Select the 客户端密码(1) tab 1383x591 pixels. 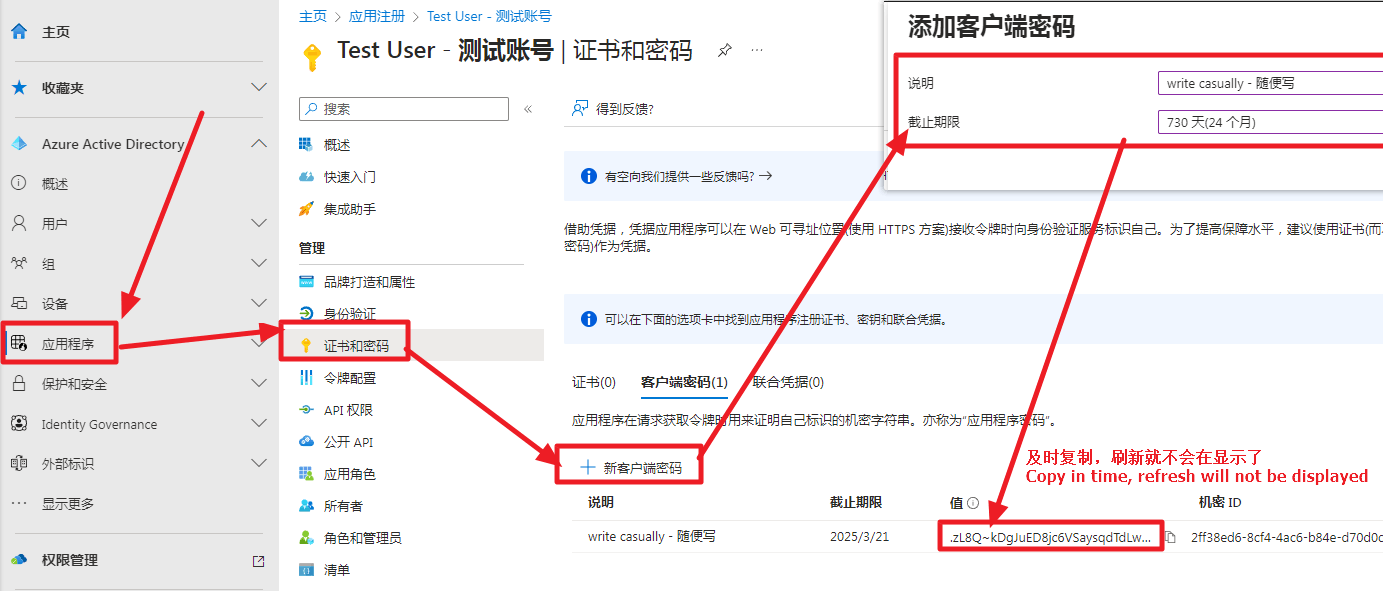pyautogui.click(x=684, y=382)
